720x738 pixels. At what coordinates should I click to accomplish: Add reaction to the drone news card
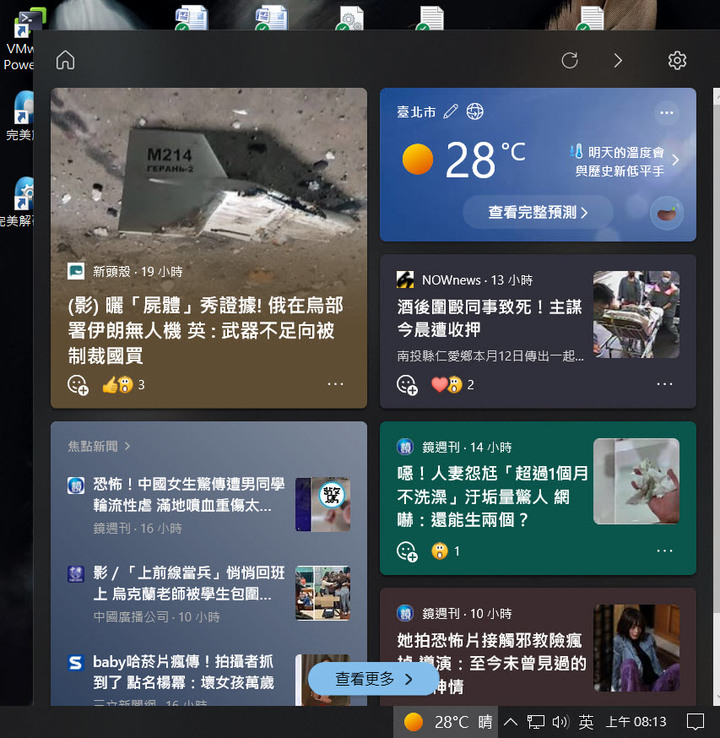(78, 385)
